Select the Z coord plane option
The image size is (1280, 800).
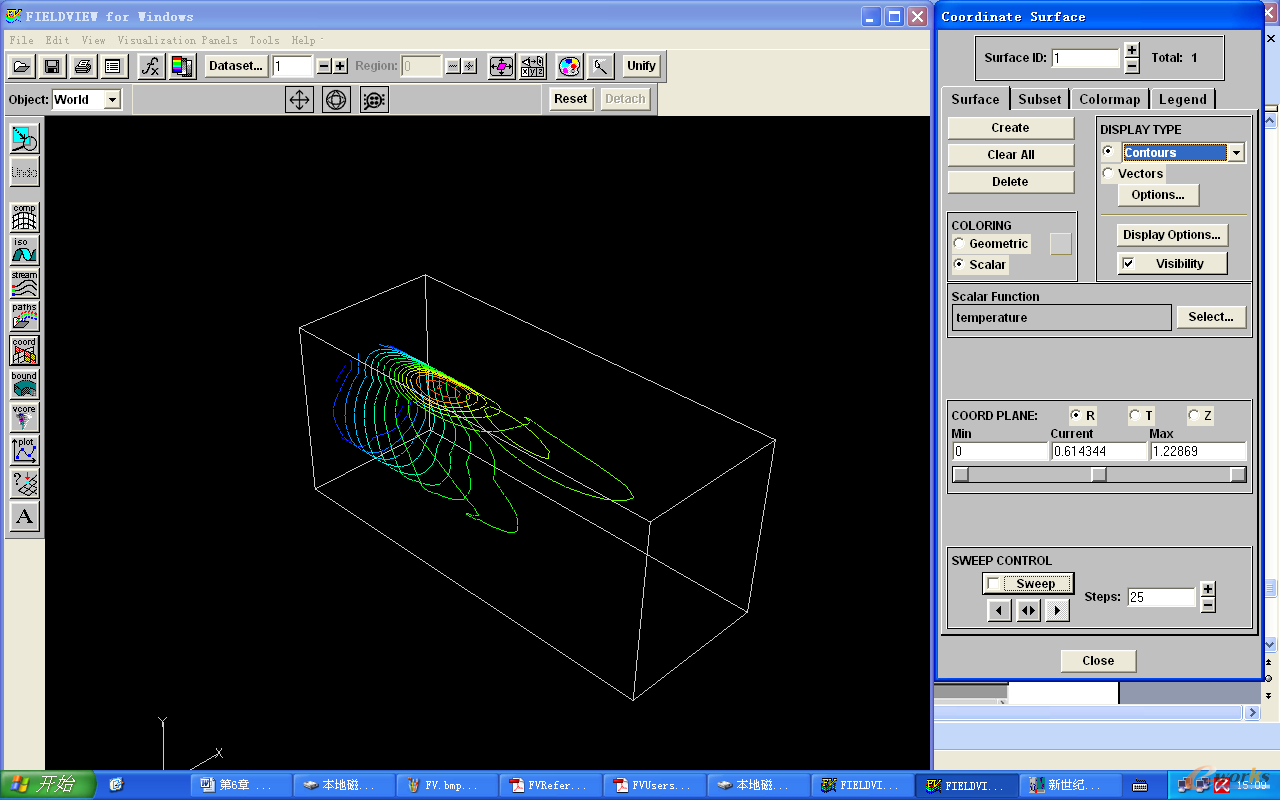pyautogui.click(x=1194, y=415)
